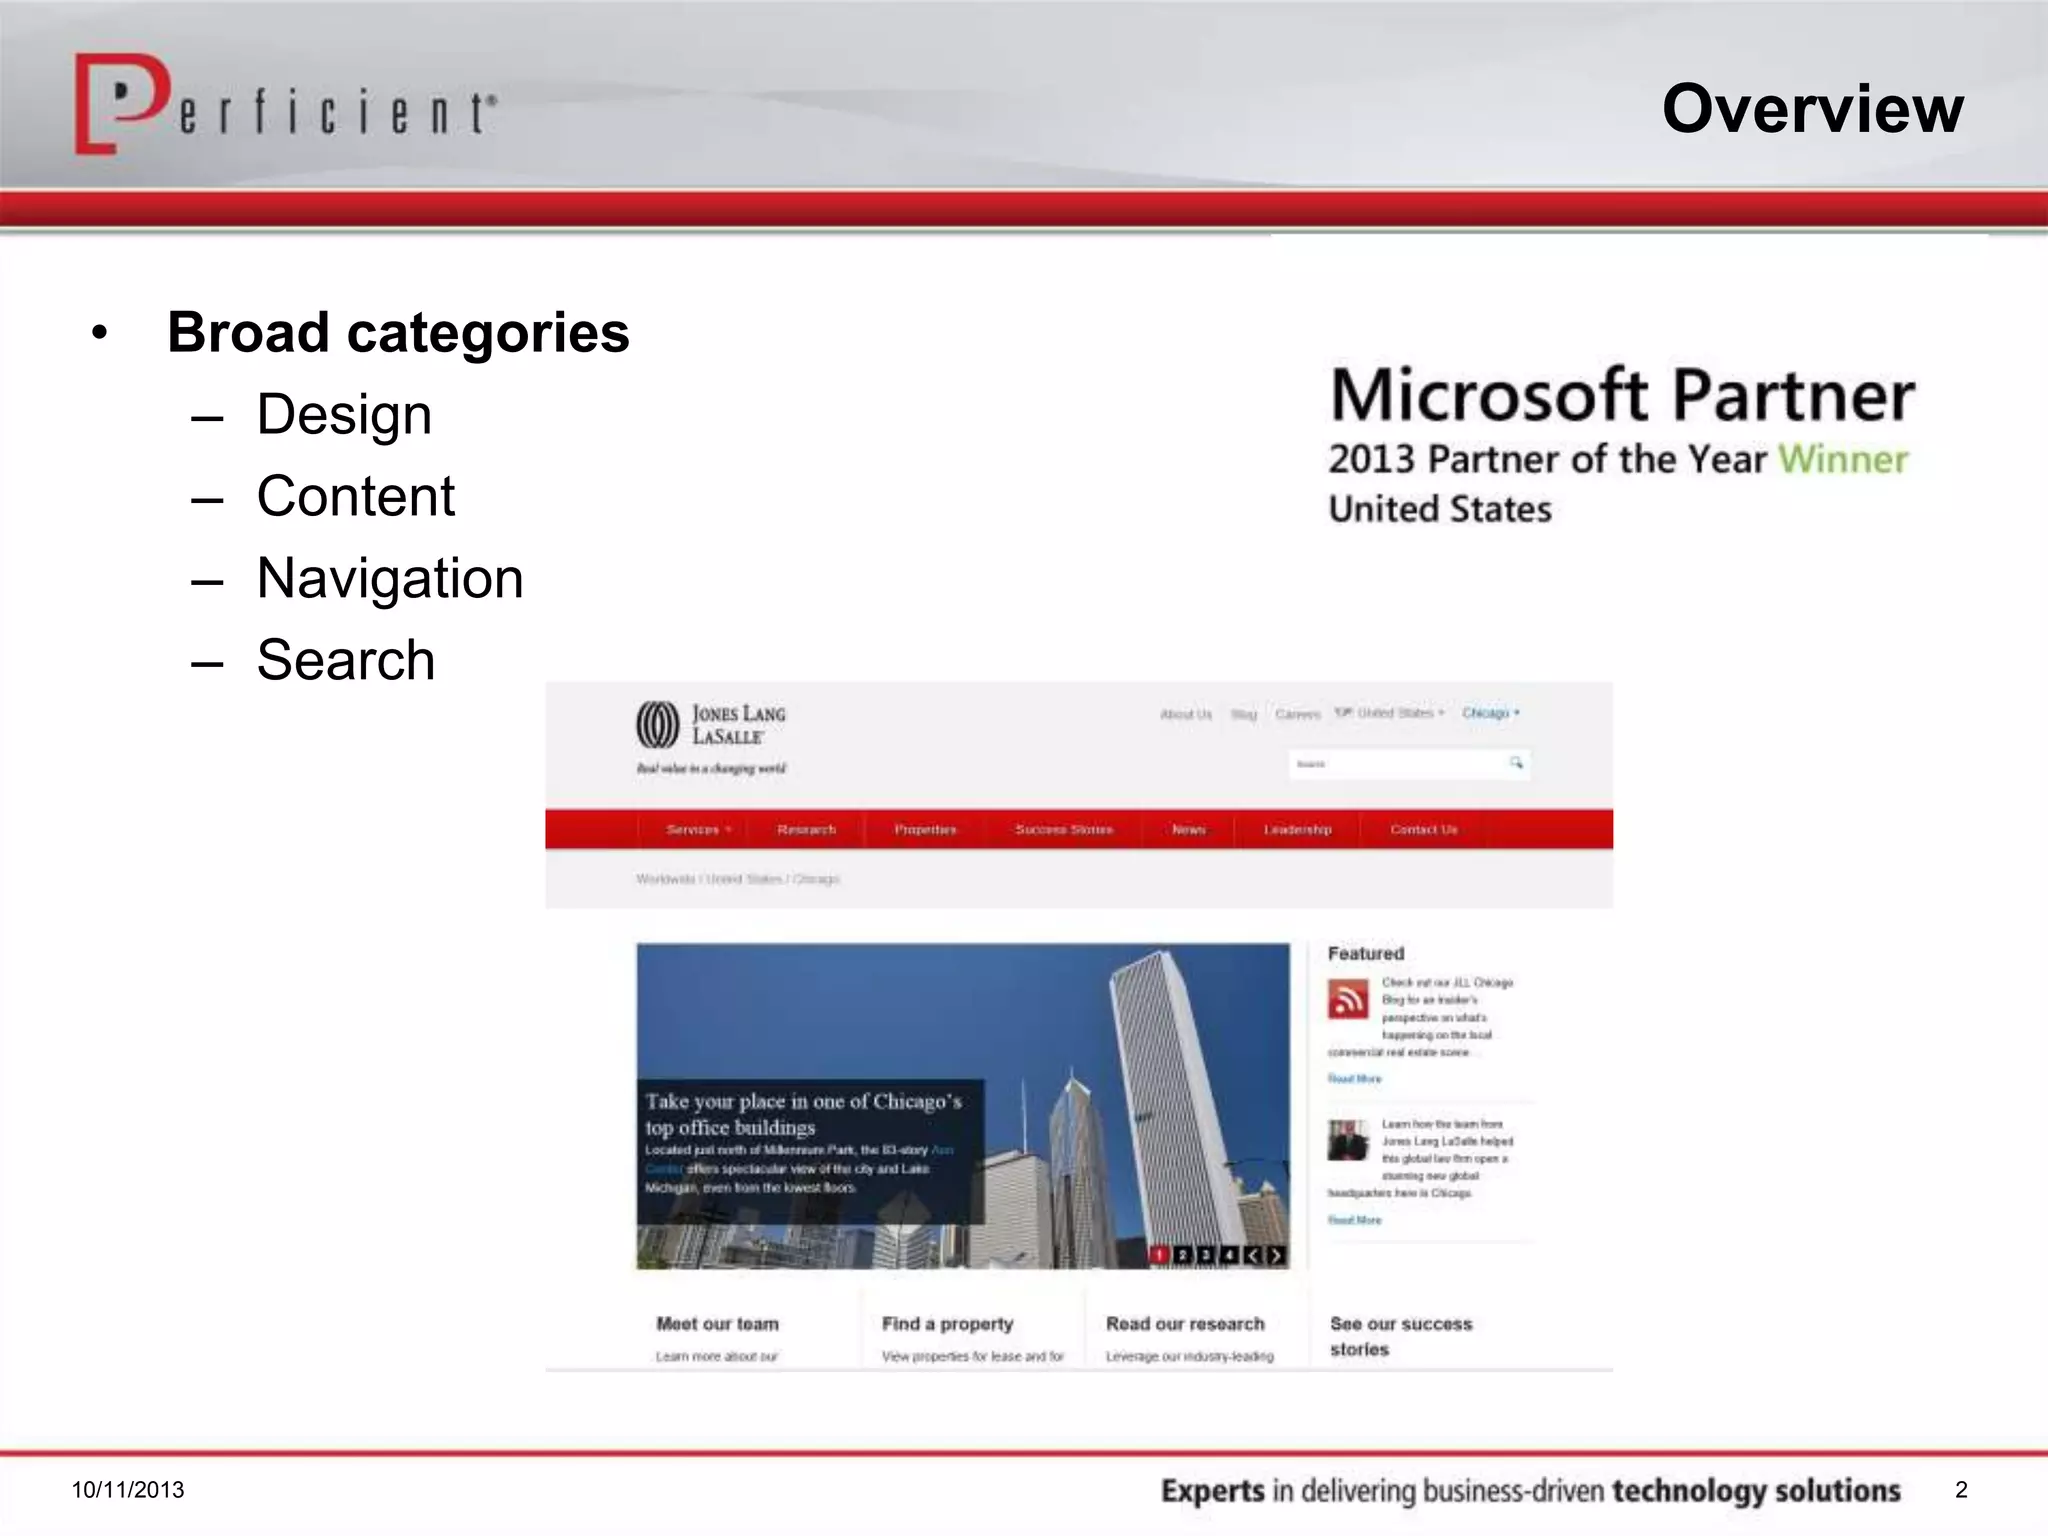Viewport: 2048px width, 1536px height.
Task: Click the red RSS feed icon
Action: (x=1347, y=999)
